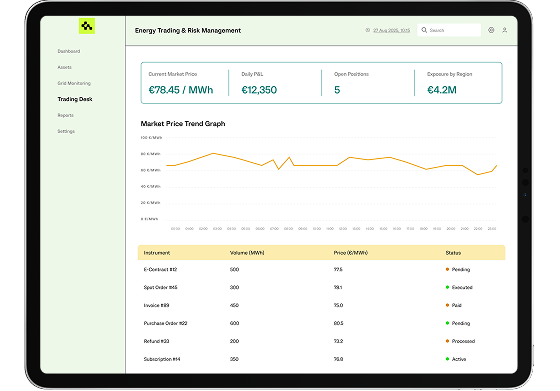Screen dimensions: 560x391
Task: Open Settings in the sidebar
Action: pyautogui.click(x=66, y=131)
